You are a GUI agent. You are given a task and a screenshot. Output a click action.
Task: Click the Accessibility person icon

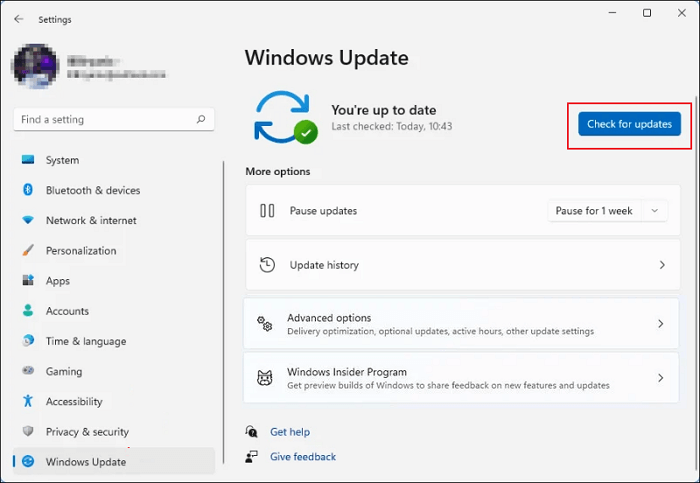28,401
